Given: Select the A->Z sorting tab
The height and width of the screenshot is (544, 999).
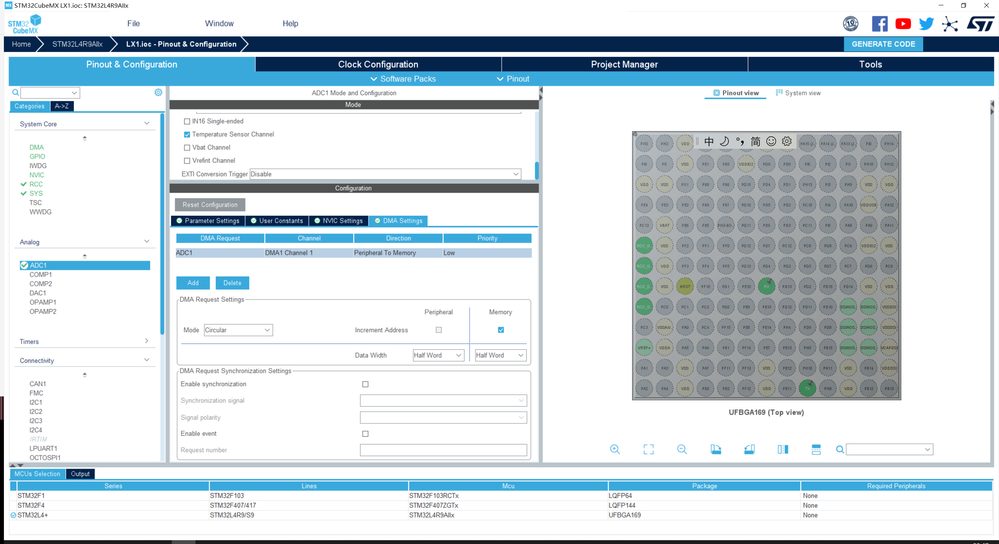Looking at the screenshot, I should point(61,106).
